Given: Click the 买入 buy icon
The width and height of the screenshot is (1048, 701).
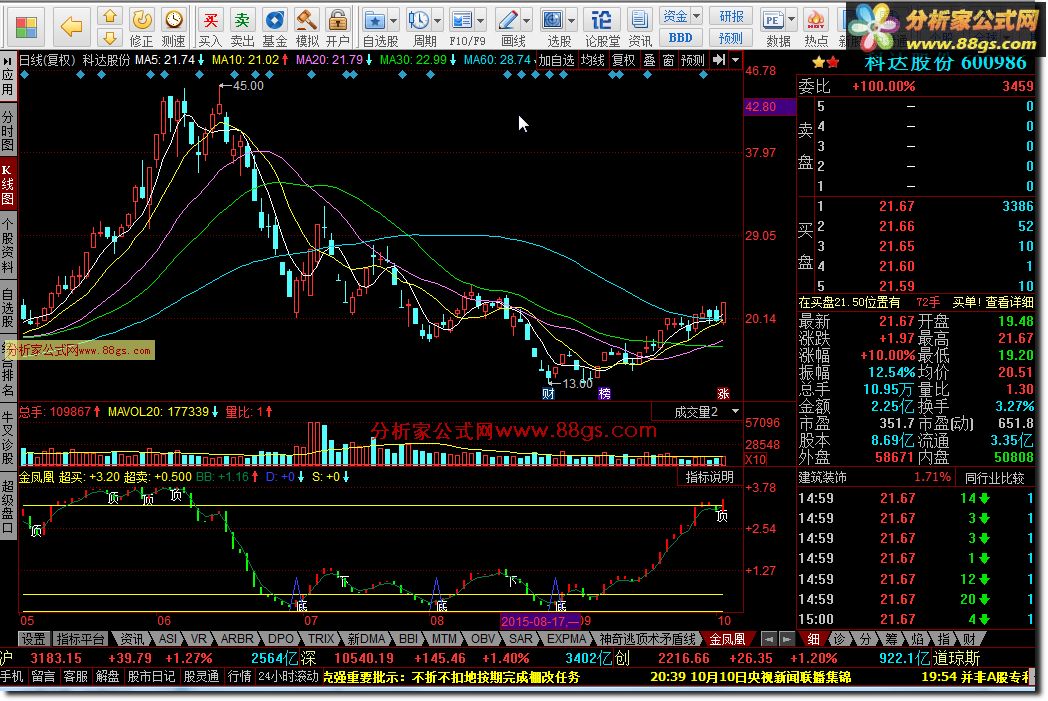Looking at the screenshot, I should coord(210,27).
